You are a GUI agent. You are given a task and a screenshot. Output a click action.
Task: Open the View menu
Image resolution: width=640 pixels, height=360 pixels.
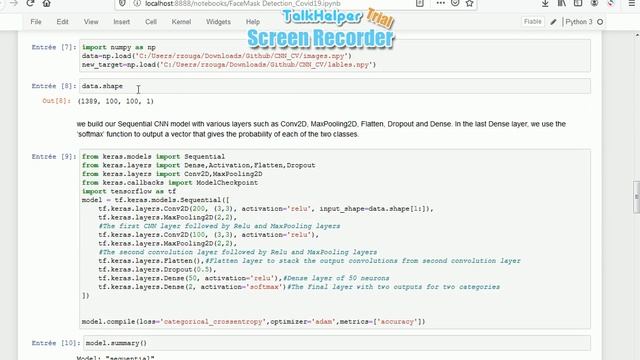pyautogui.click(x=91, y=22)
